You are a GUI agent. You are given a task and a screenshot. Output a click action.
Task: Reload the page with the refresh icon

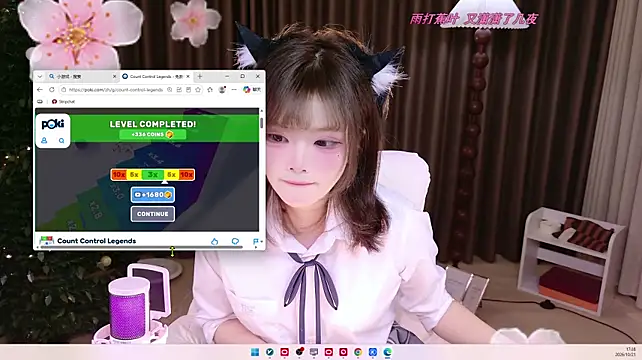click(52, 89)
